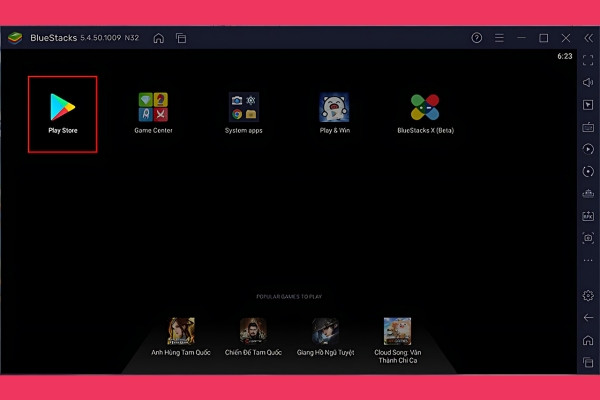Click the BlueStacks logo in the title bar
The height and width of the screenshot is (400, 600).
pyautogui.click(x=15, y=38)
